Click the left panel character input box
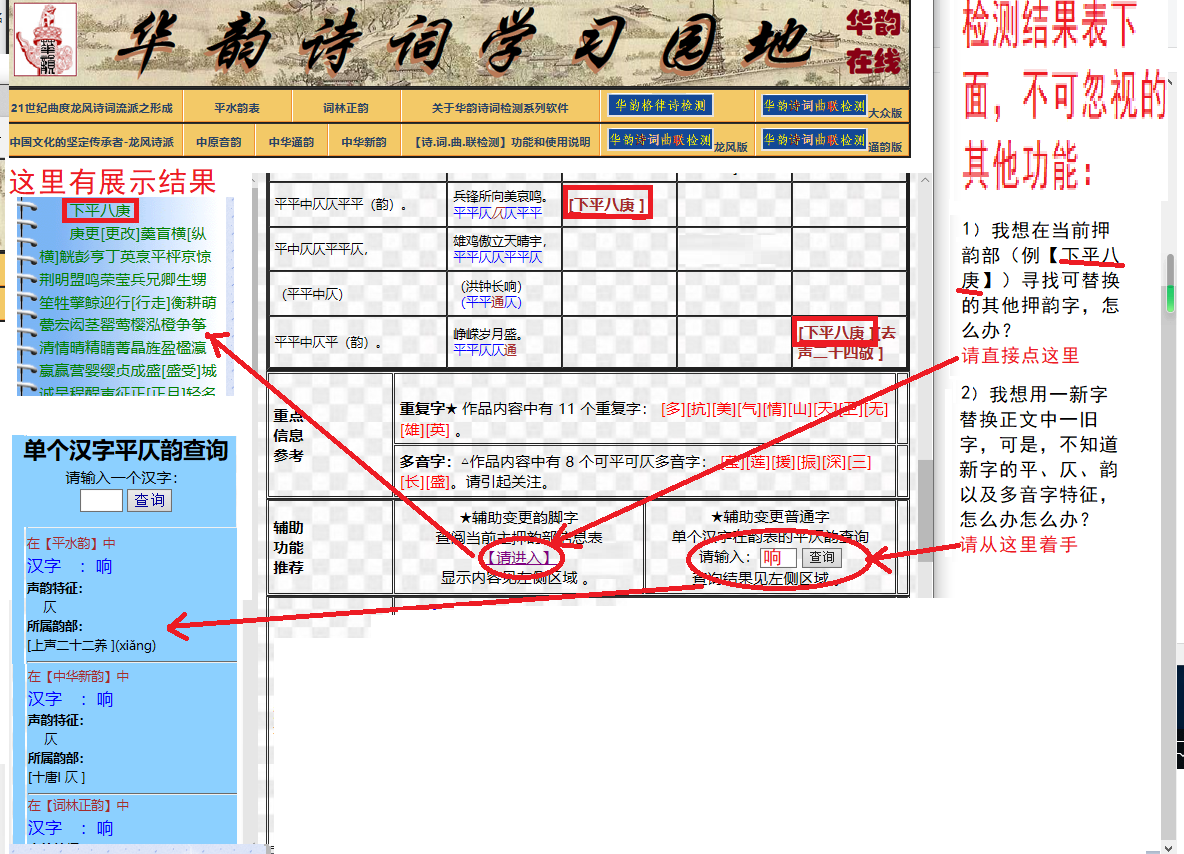Screen dimensions: 1184x854 click(x=101, y=500)
